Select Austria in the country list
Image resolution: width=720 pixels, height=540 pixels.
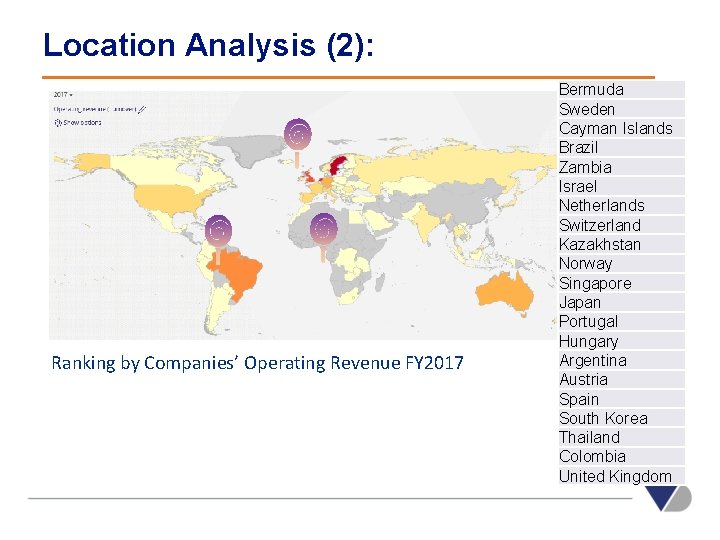click(622, 380)
